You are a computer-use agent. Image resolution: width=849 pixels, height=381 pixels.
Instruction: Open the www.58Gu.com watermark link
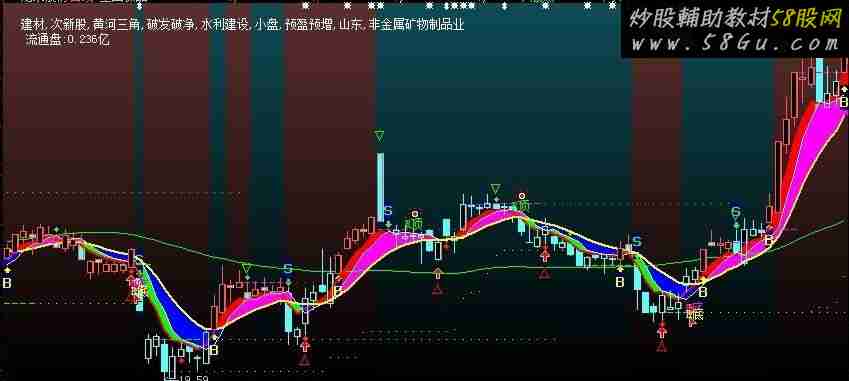(x=735, y=43)
